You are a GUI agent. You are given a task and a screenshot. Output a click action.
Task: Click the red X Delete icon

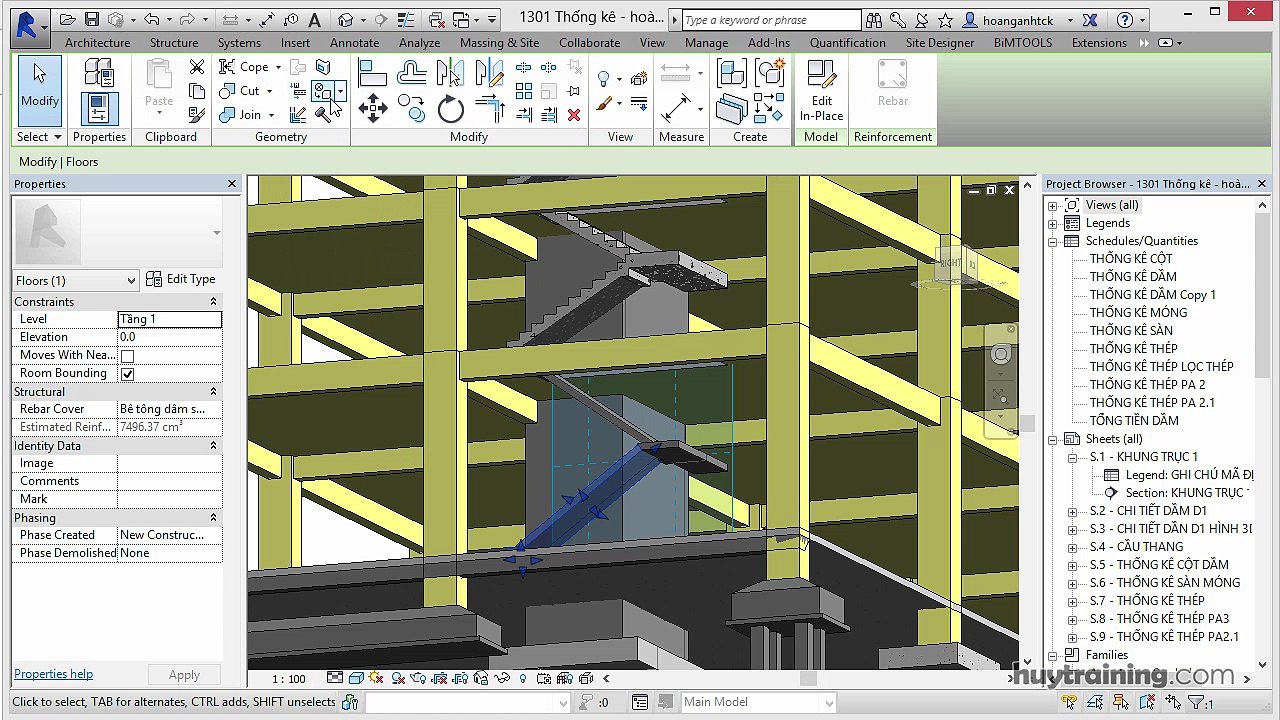point(574,115)
